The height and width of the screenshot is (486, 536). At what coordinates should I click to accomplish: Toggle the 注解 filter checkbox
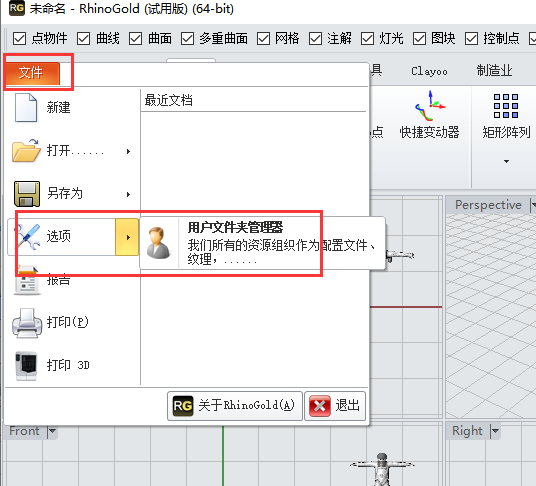(315, 39)
